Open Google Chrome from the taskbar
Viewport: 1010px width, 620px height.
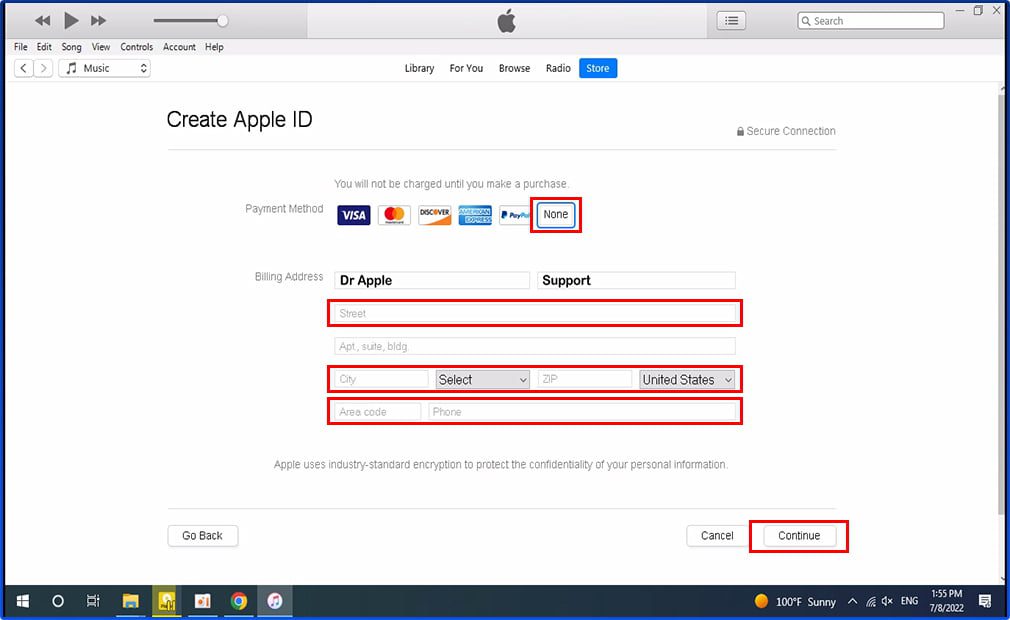(x=239, y=601)
